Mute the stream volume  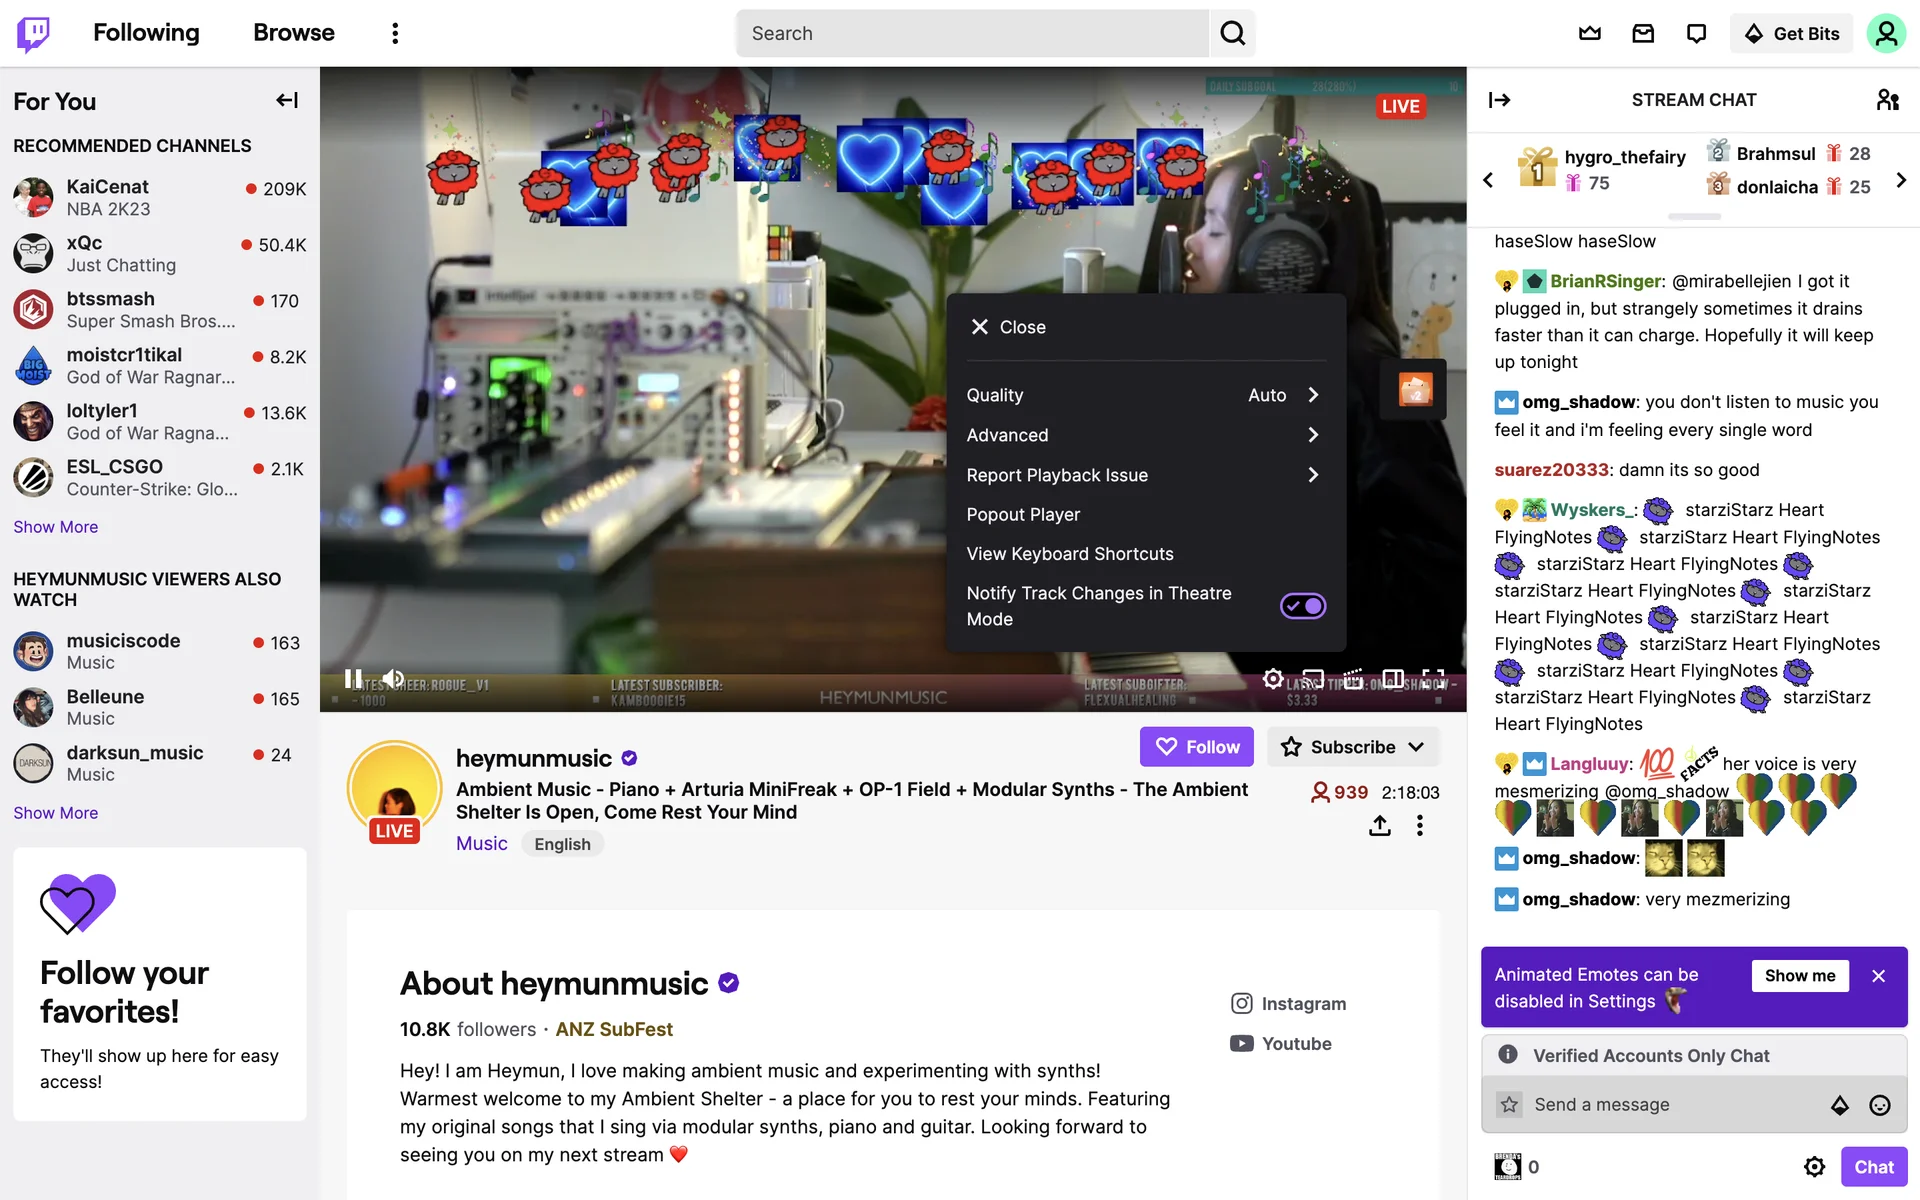(394, 679)
